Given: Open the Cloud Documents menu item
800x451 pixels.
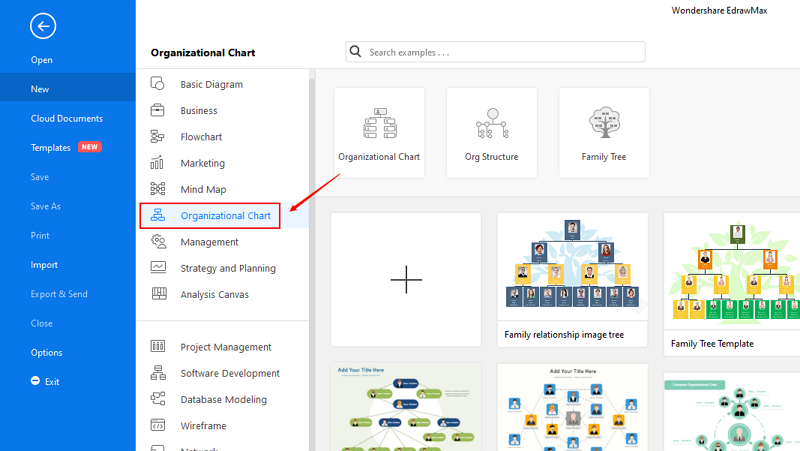Looking at the screenshot, I should [67, 118].
